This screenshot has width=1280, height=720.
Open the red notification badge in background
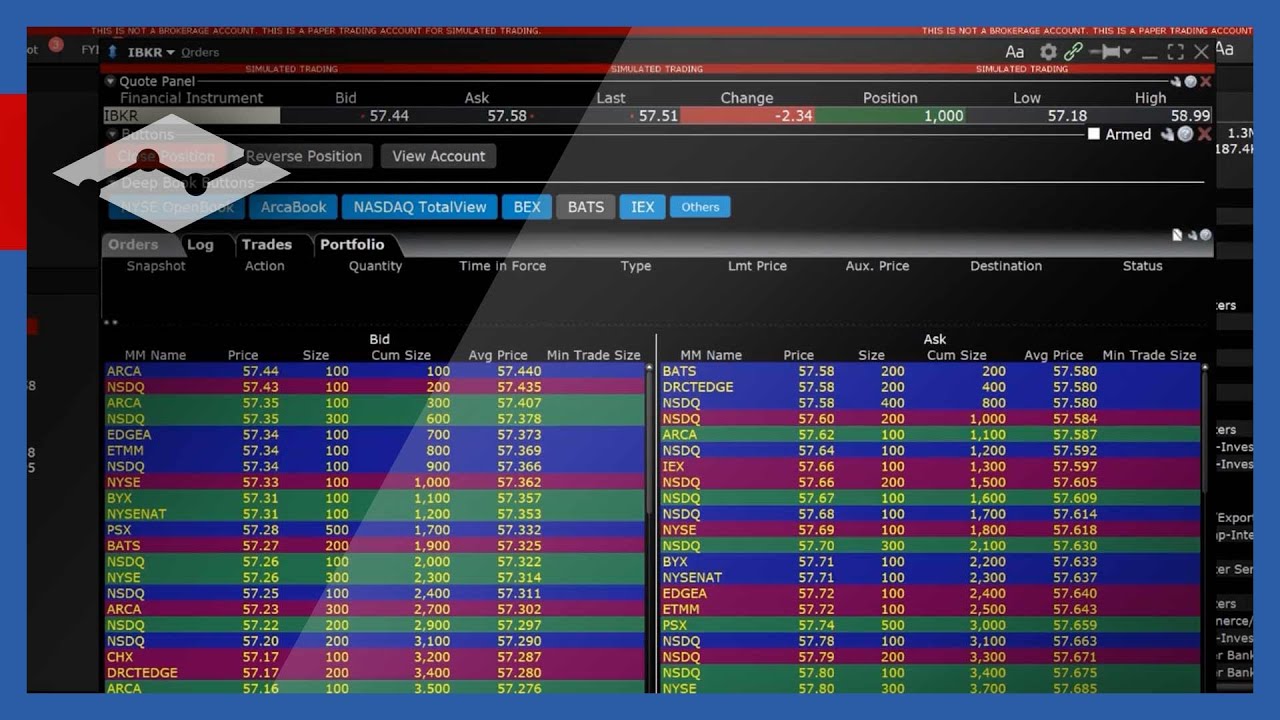coord(56,45)
